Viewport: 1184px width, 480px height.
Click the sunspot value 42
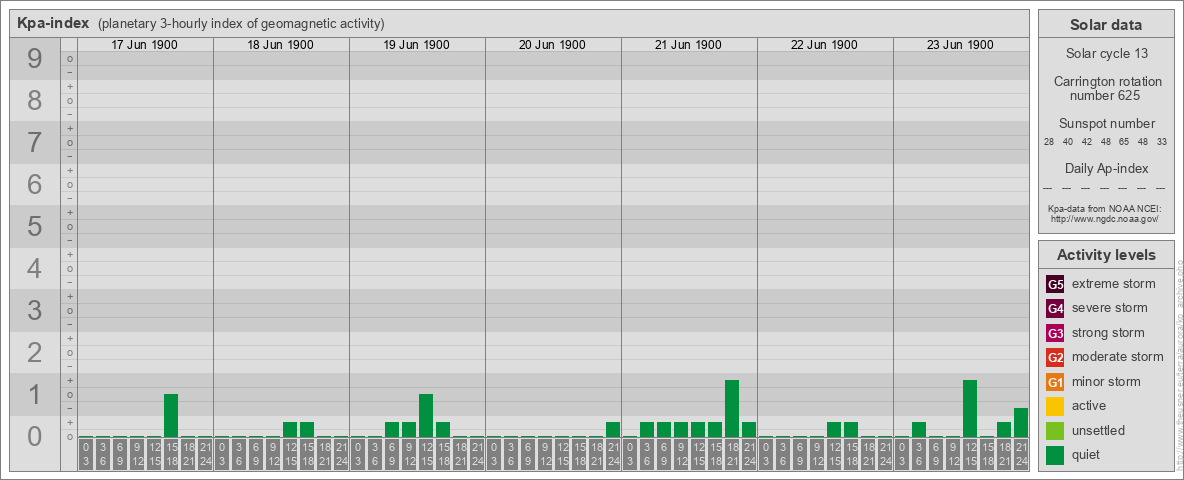tap(1087, 142)
